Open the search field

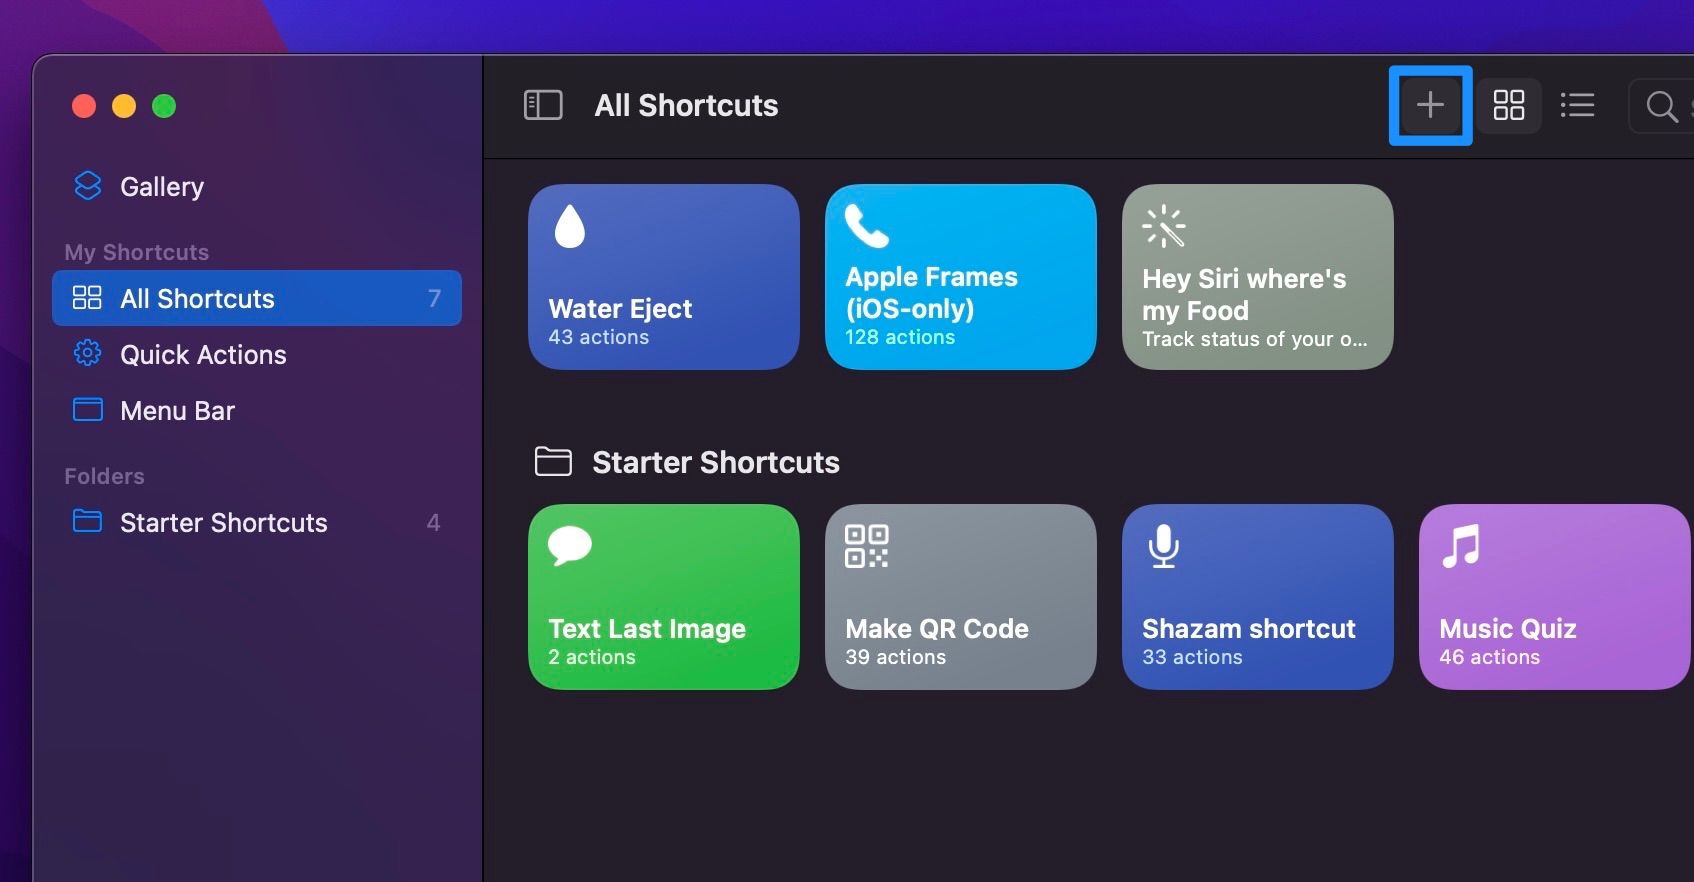point(1661,106)
